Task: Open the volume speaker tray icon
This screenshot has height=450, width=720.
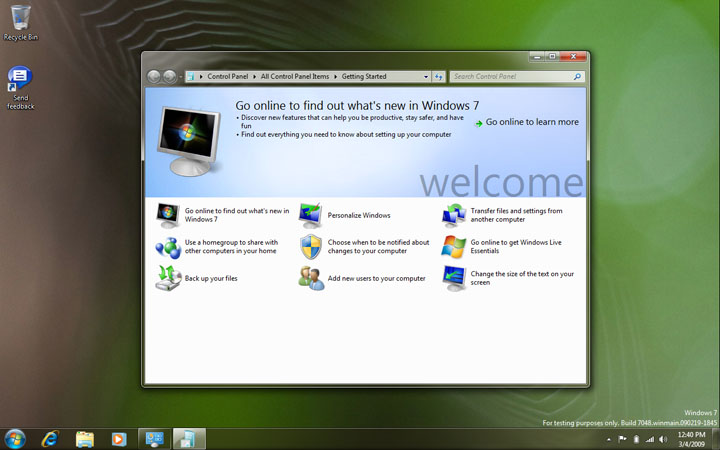Action: click(x=663, y=439)
